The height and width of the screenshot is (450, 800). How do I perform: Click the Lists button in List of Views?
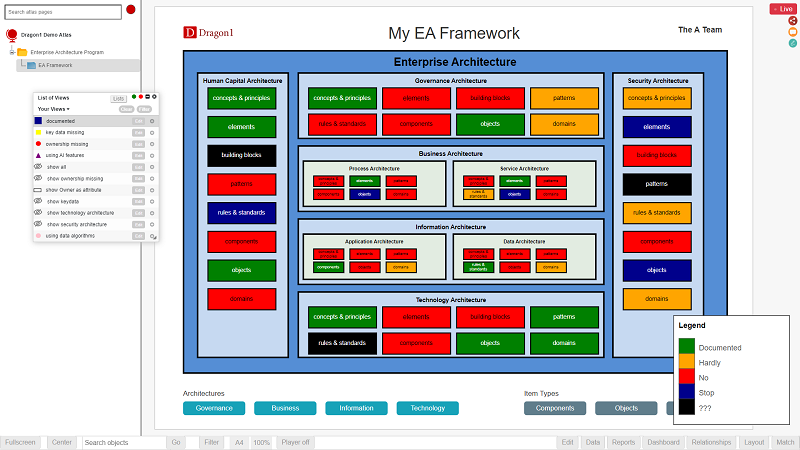pos(118,98)
